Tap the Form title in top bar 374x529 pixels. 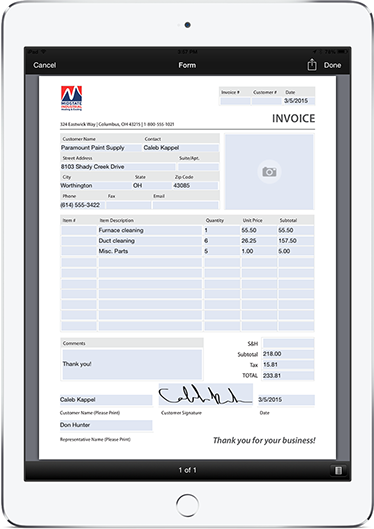coord(187,65)
